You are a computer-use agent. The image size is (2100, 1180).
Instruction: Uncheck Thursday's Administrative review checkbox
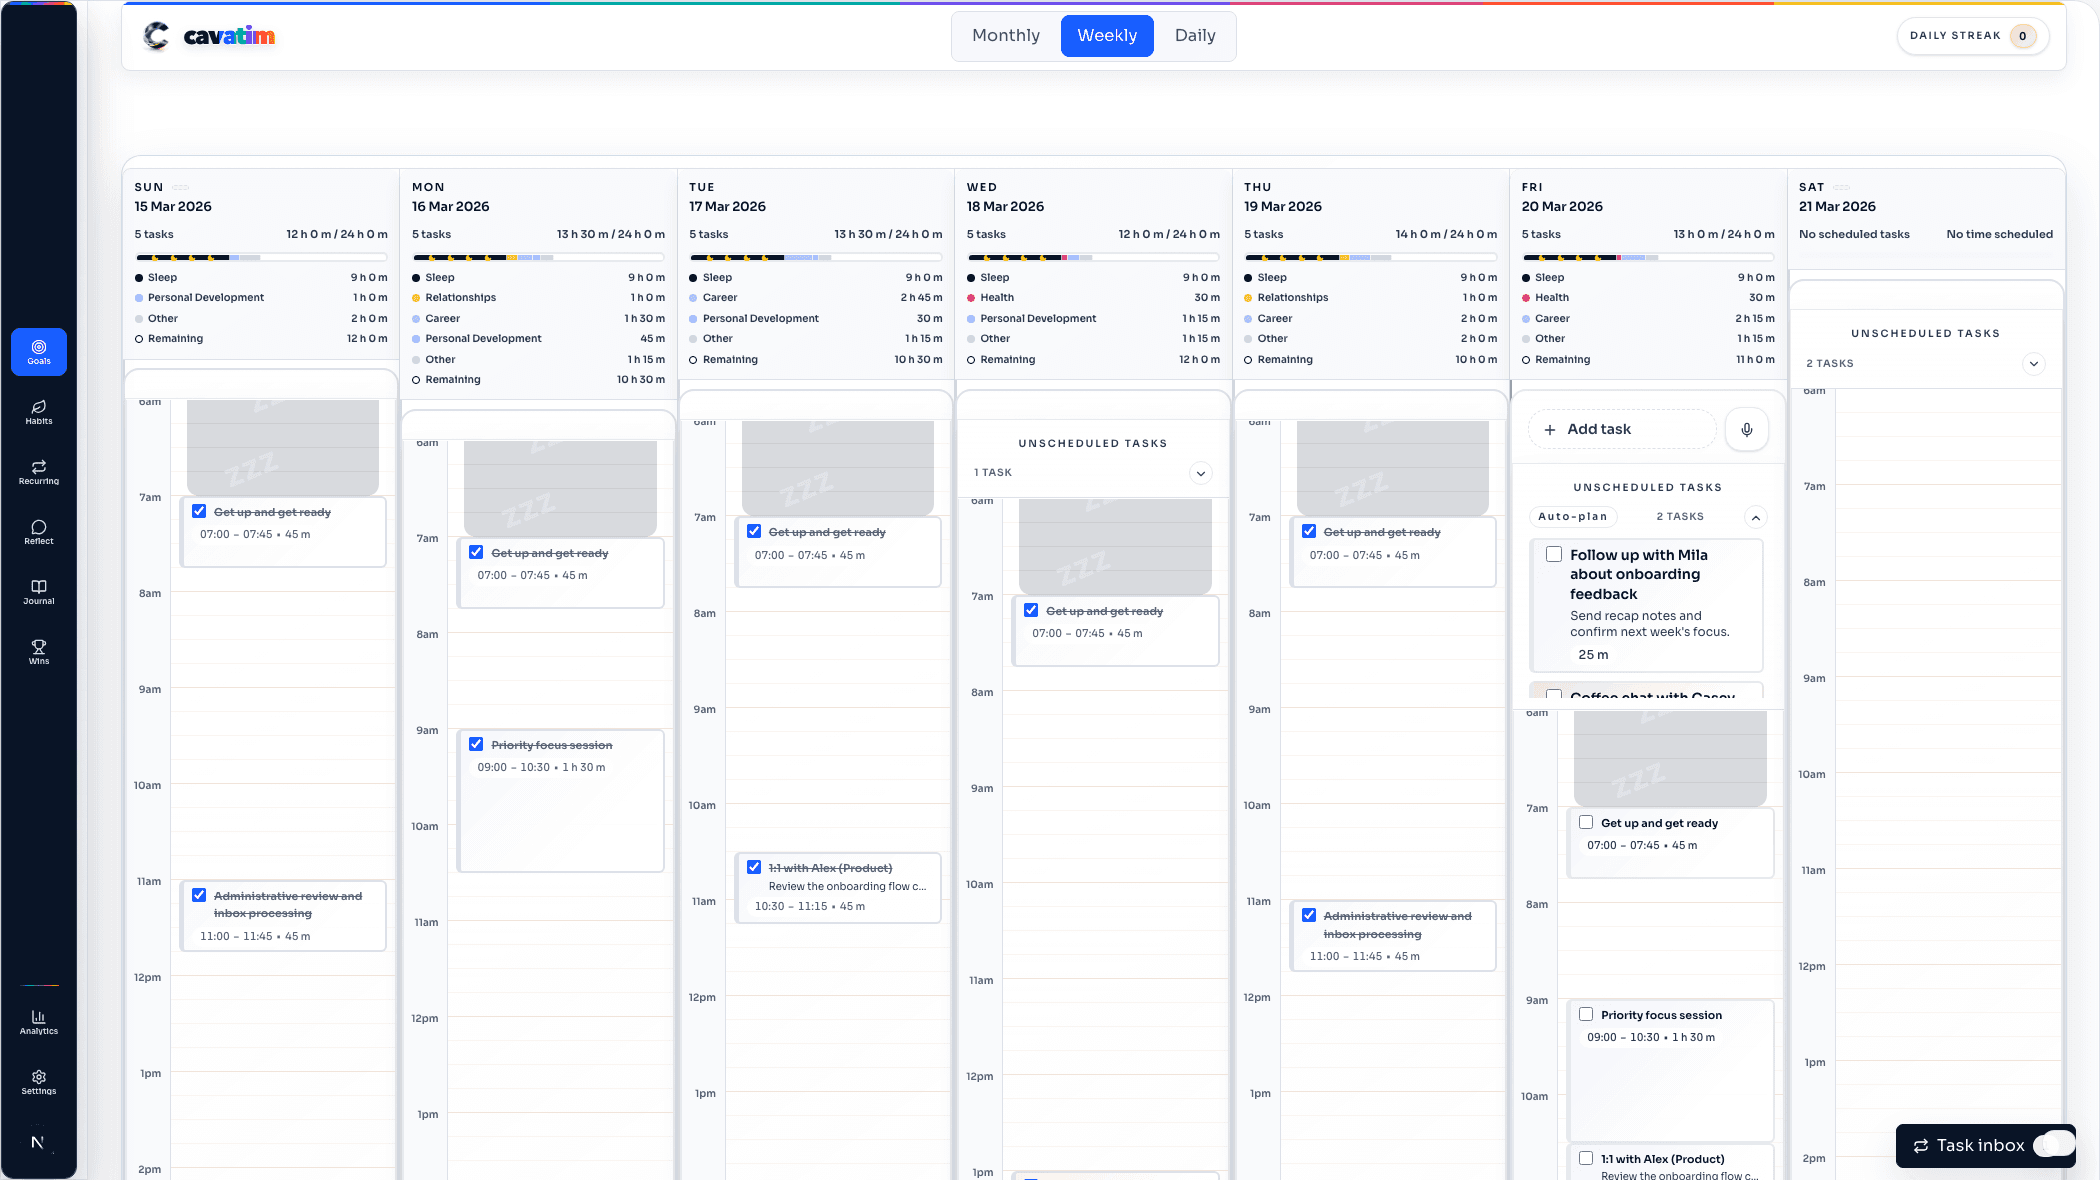[1309, 915]
